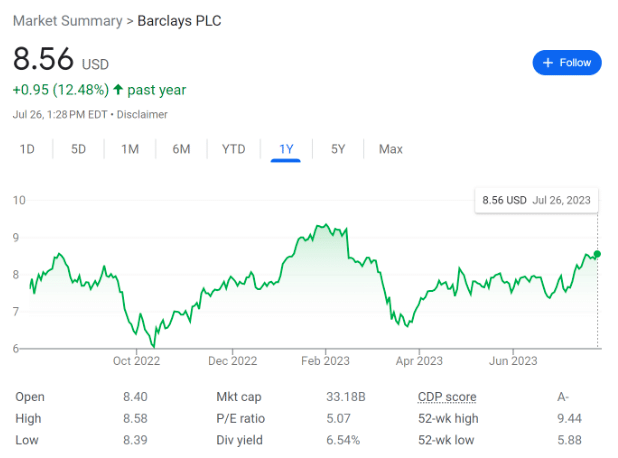618x458 pixels.
Task: Select the 1Y chart range tab
Action: 286,149
